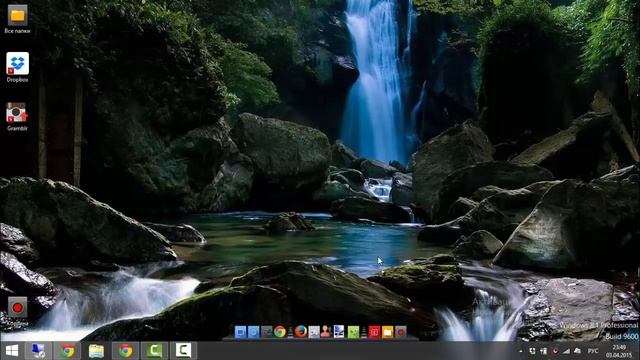
Task: Open the Windows Start button
Action: click(12, 351)
